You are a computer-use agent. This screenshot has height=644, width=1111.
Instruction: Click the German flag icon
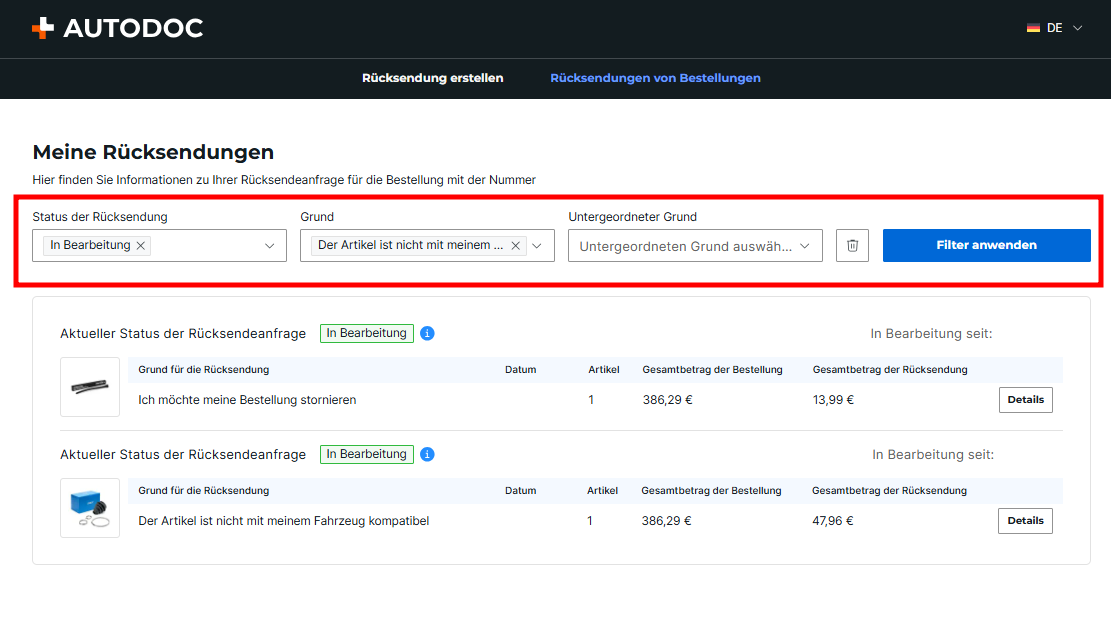[x=1033, y=28]
